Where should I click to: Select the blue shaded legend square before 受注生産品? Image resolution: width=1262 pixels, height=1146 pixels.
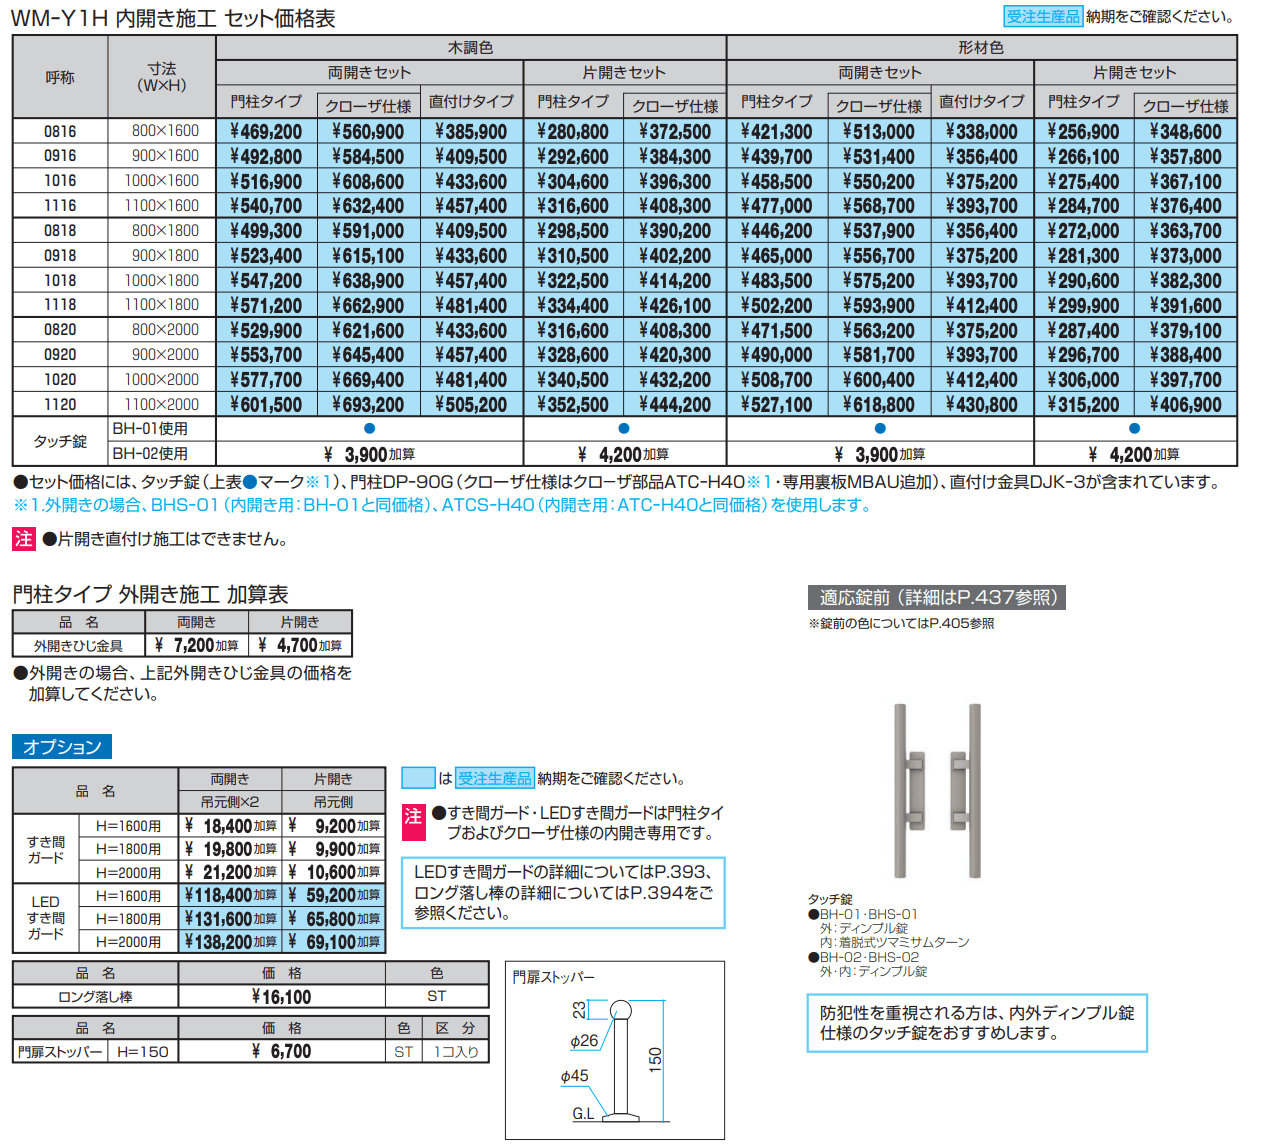(x=418, y=777)
